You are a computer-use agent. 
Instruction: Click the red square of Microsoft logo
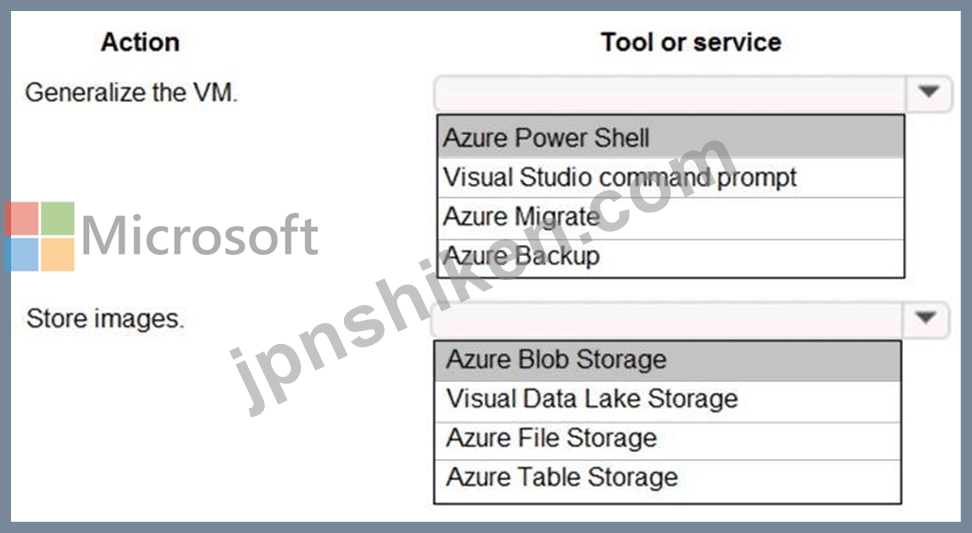[x=21, y=218]
